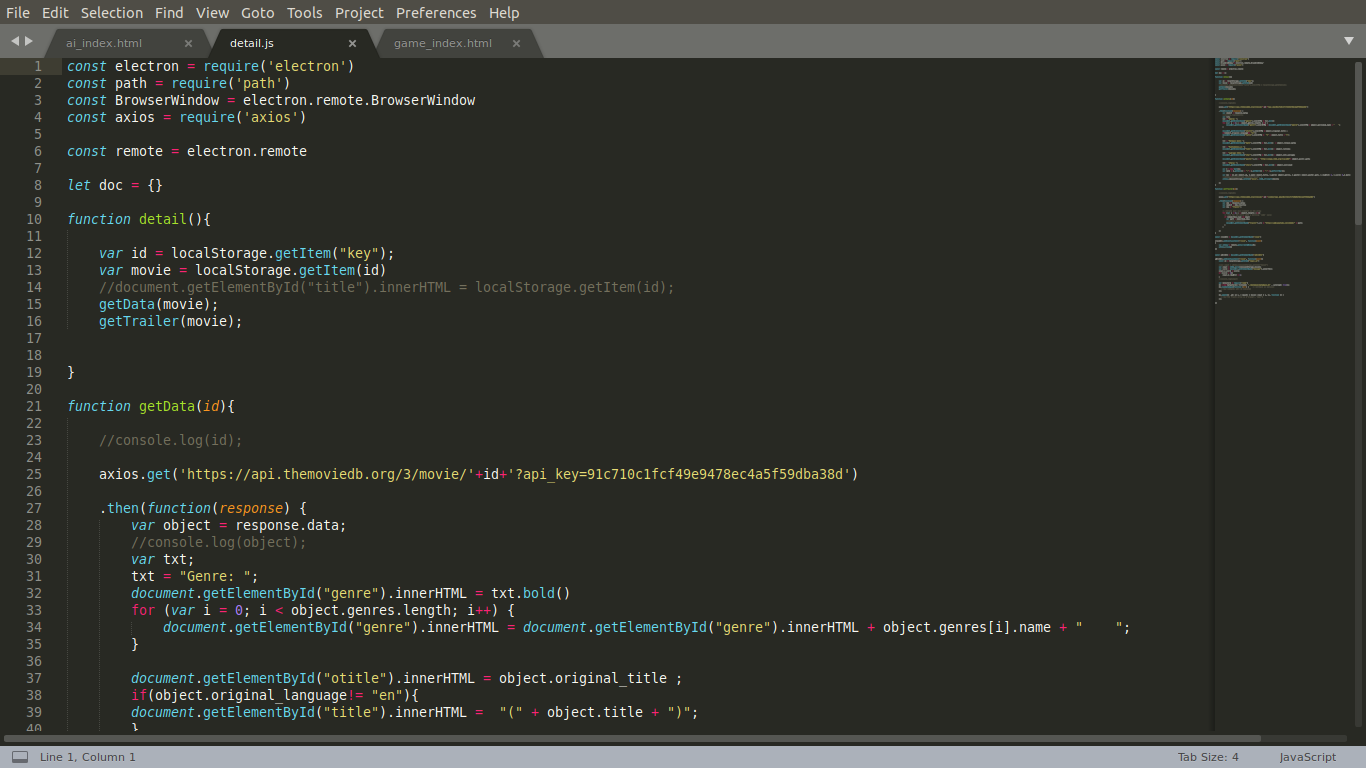Change the Tab Size: 4 setting
The width and height of the screenshot is (1366, 768).
1208,757
